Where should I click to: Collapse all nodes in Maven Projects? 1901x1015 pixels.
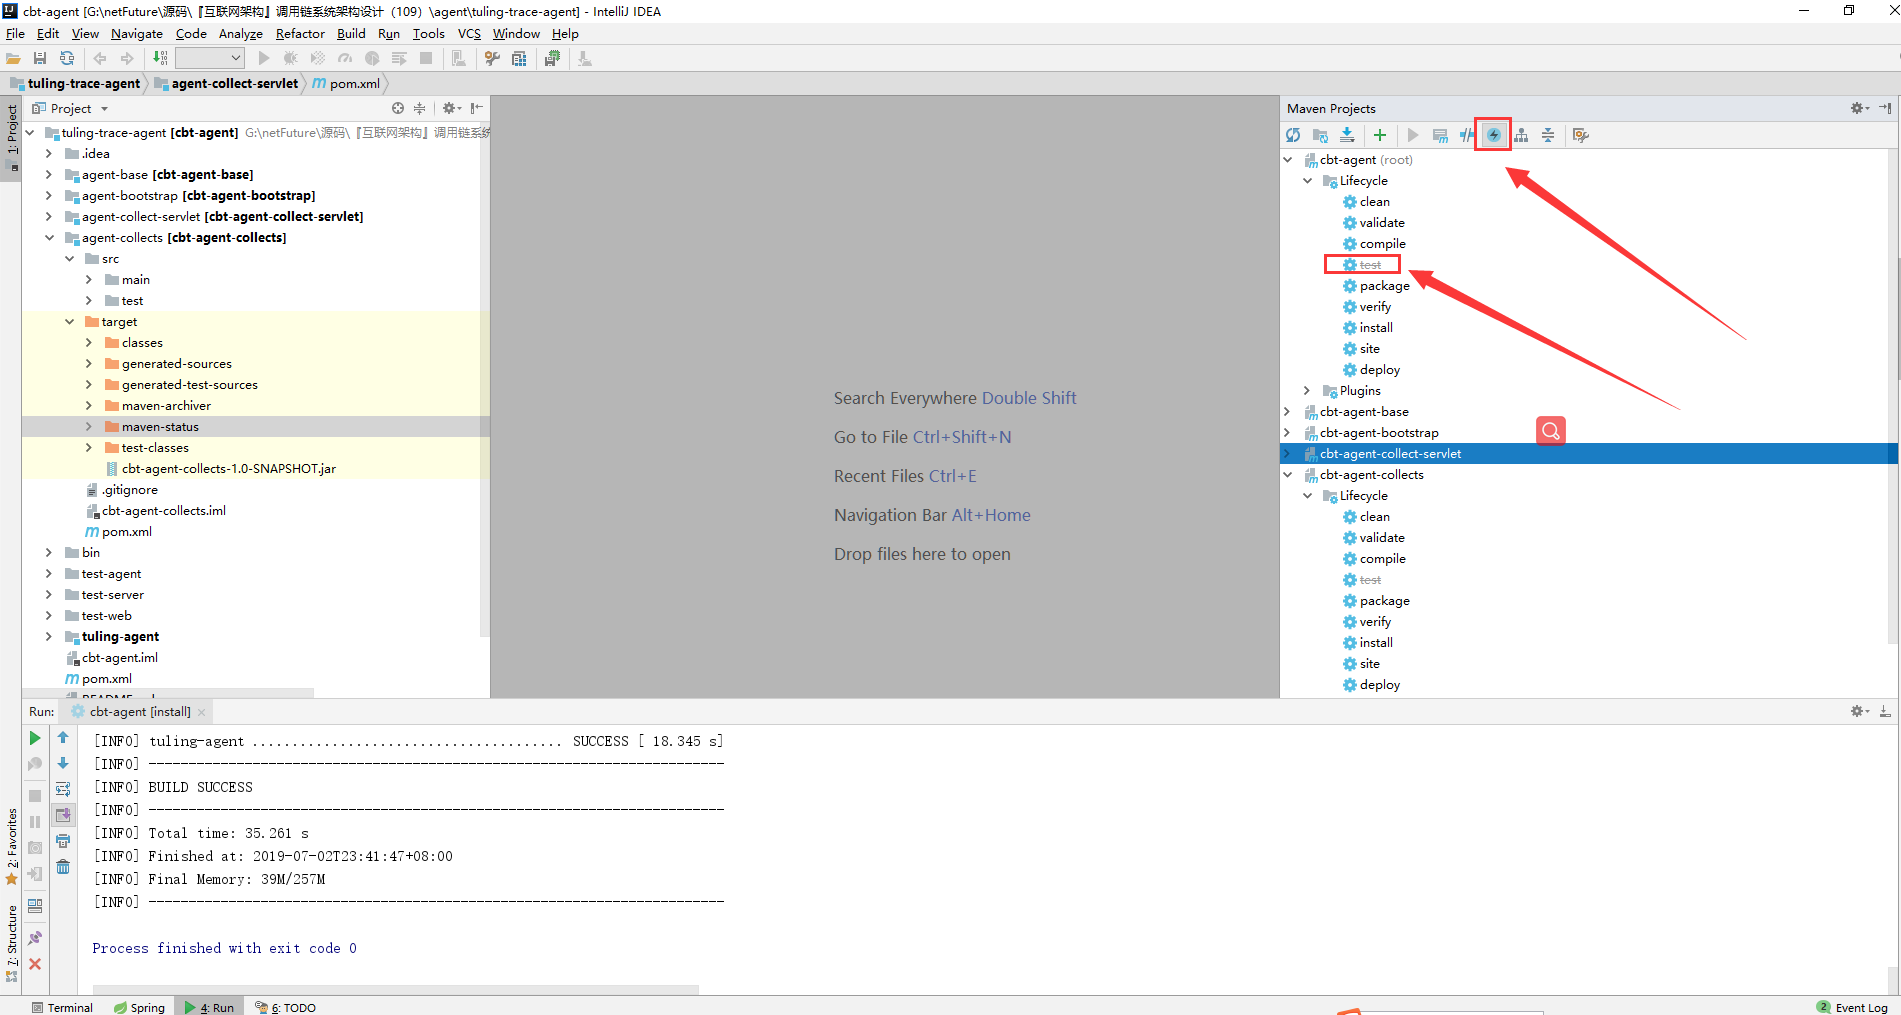point(1548,135)
